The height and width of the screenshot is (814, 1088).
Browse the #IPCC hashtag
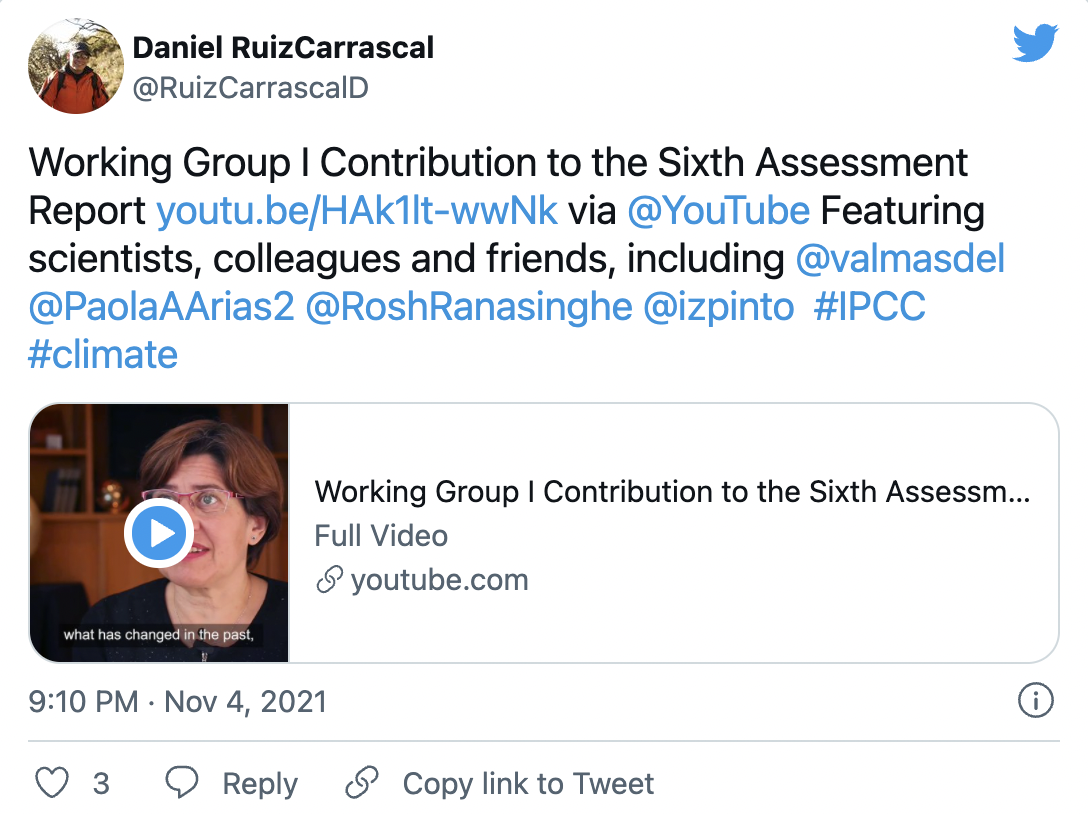869,307
